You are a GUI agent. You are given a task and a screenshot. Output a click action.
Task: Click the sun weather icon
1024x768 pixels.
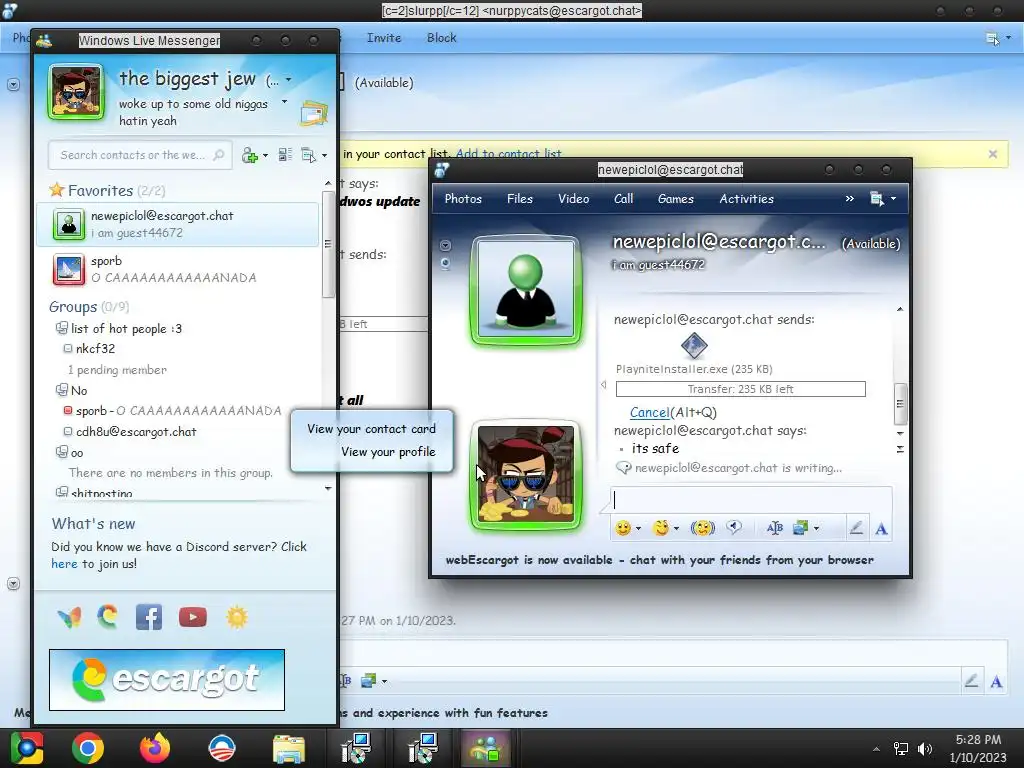point(237,617)
